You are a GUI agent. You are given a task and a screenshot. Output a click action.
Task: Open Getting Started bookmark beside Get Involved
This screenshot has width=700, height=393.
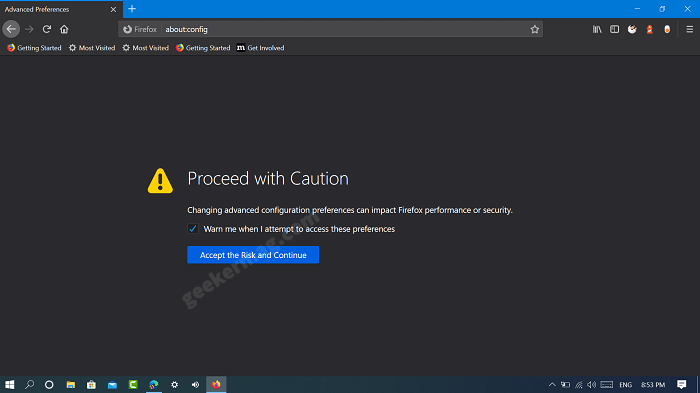click(x=203, y=48)
